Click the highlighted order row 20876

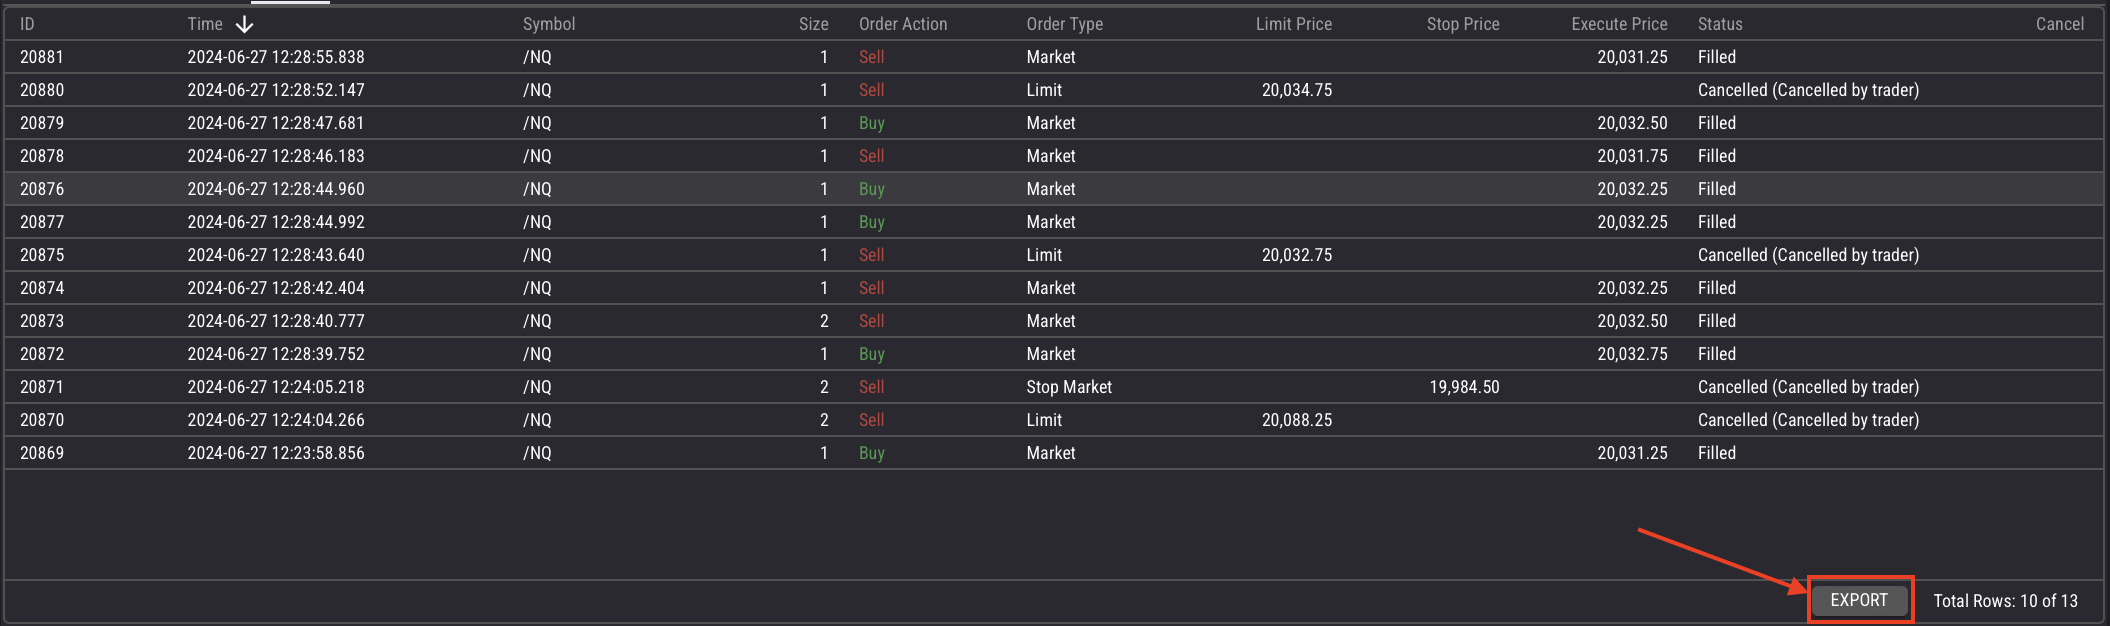pyautogui.click(x=42, y=189)
